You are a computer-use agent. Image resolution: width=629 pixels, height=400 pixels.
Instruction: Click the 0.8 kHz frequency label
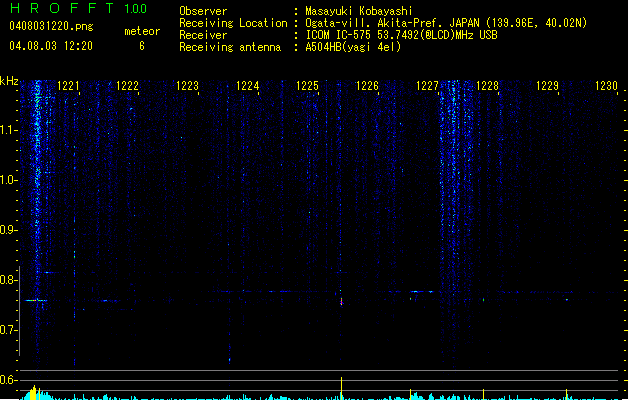pos(8,280)
